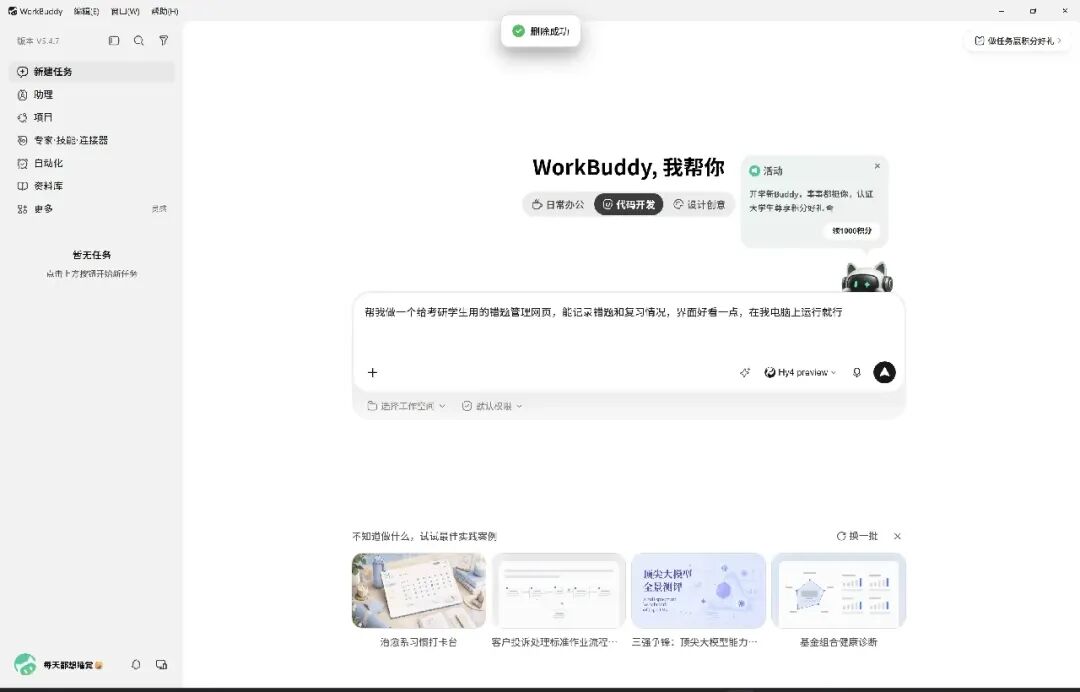Switch to the 日常办公 tab

[x=558, y=205]
